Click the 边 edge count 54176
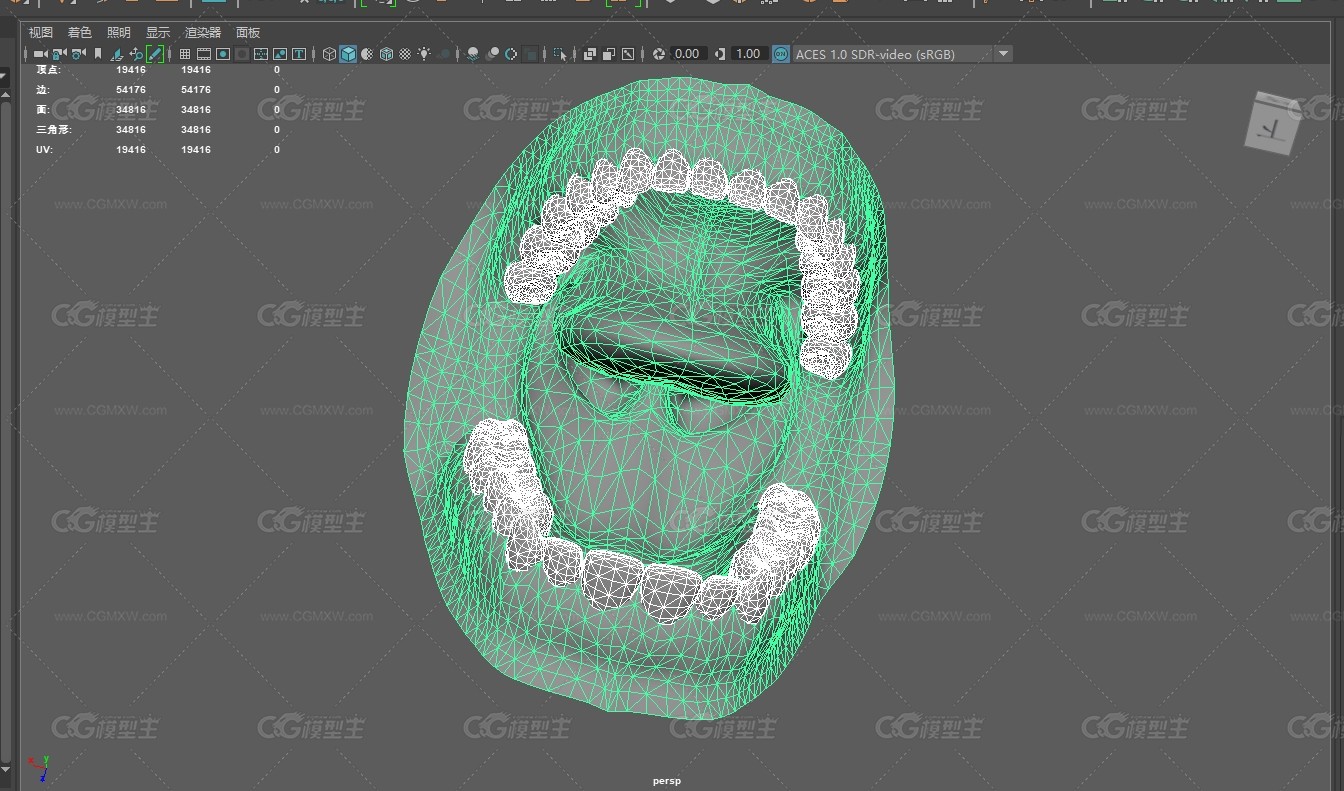Screen dimensions: 1344x791 [131, 90]
